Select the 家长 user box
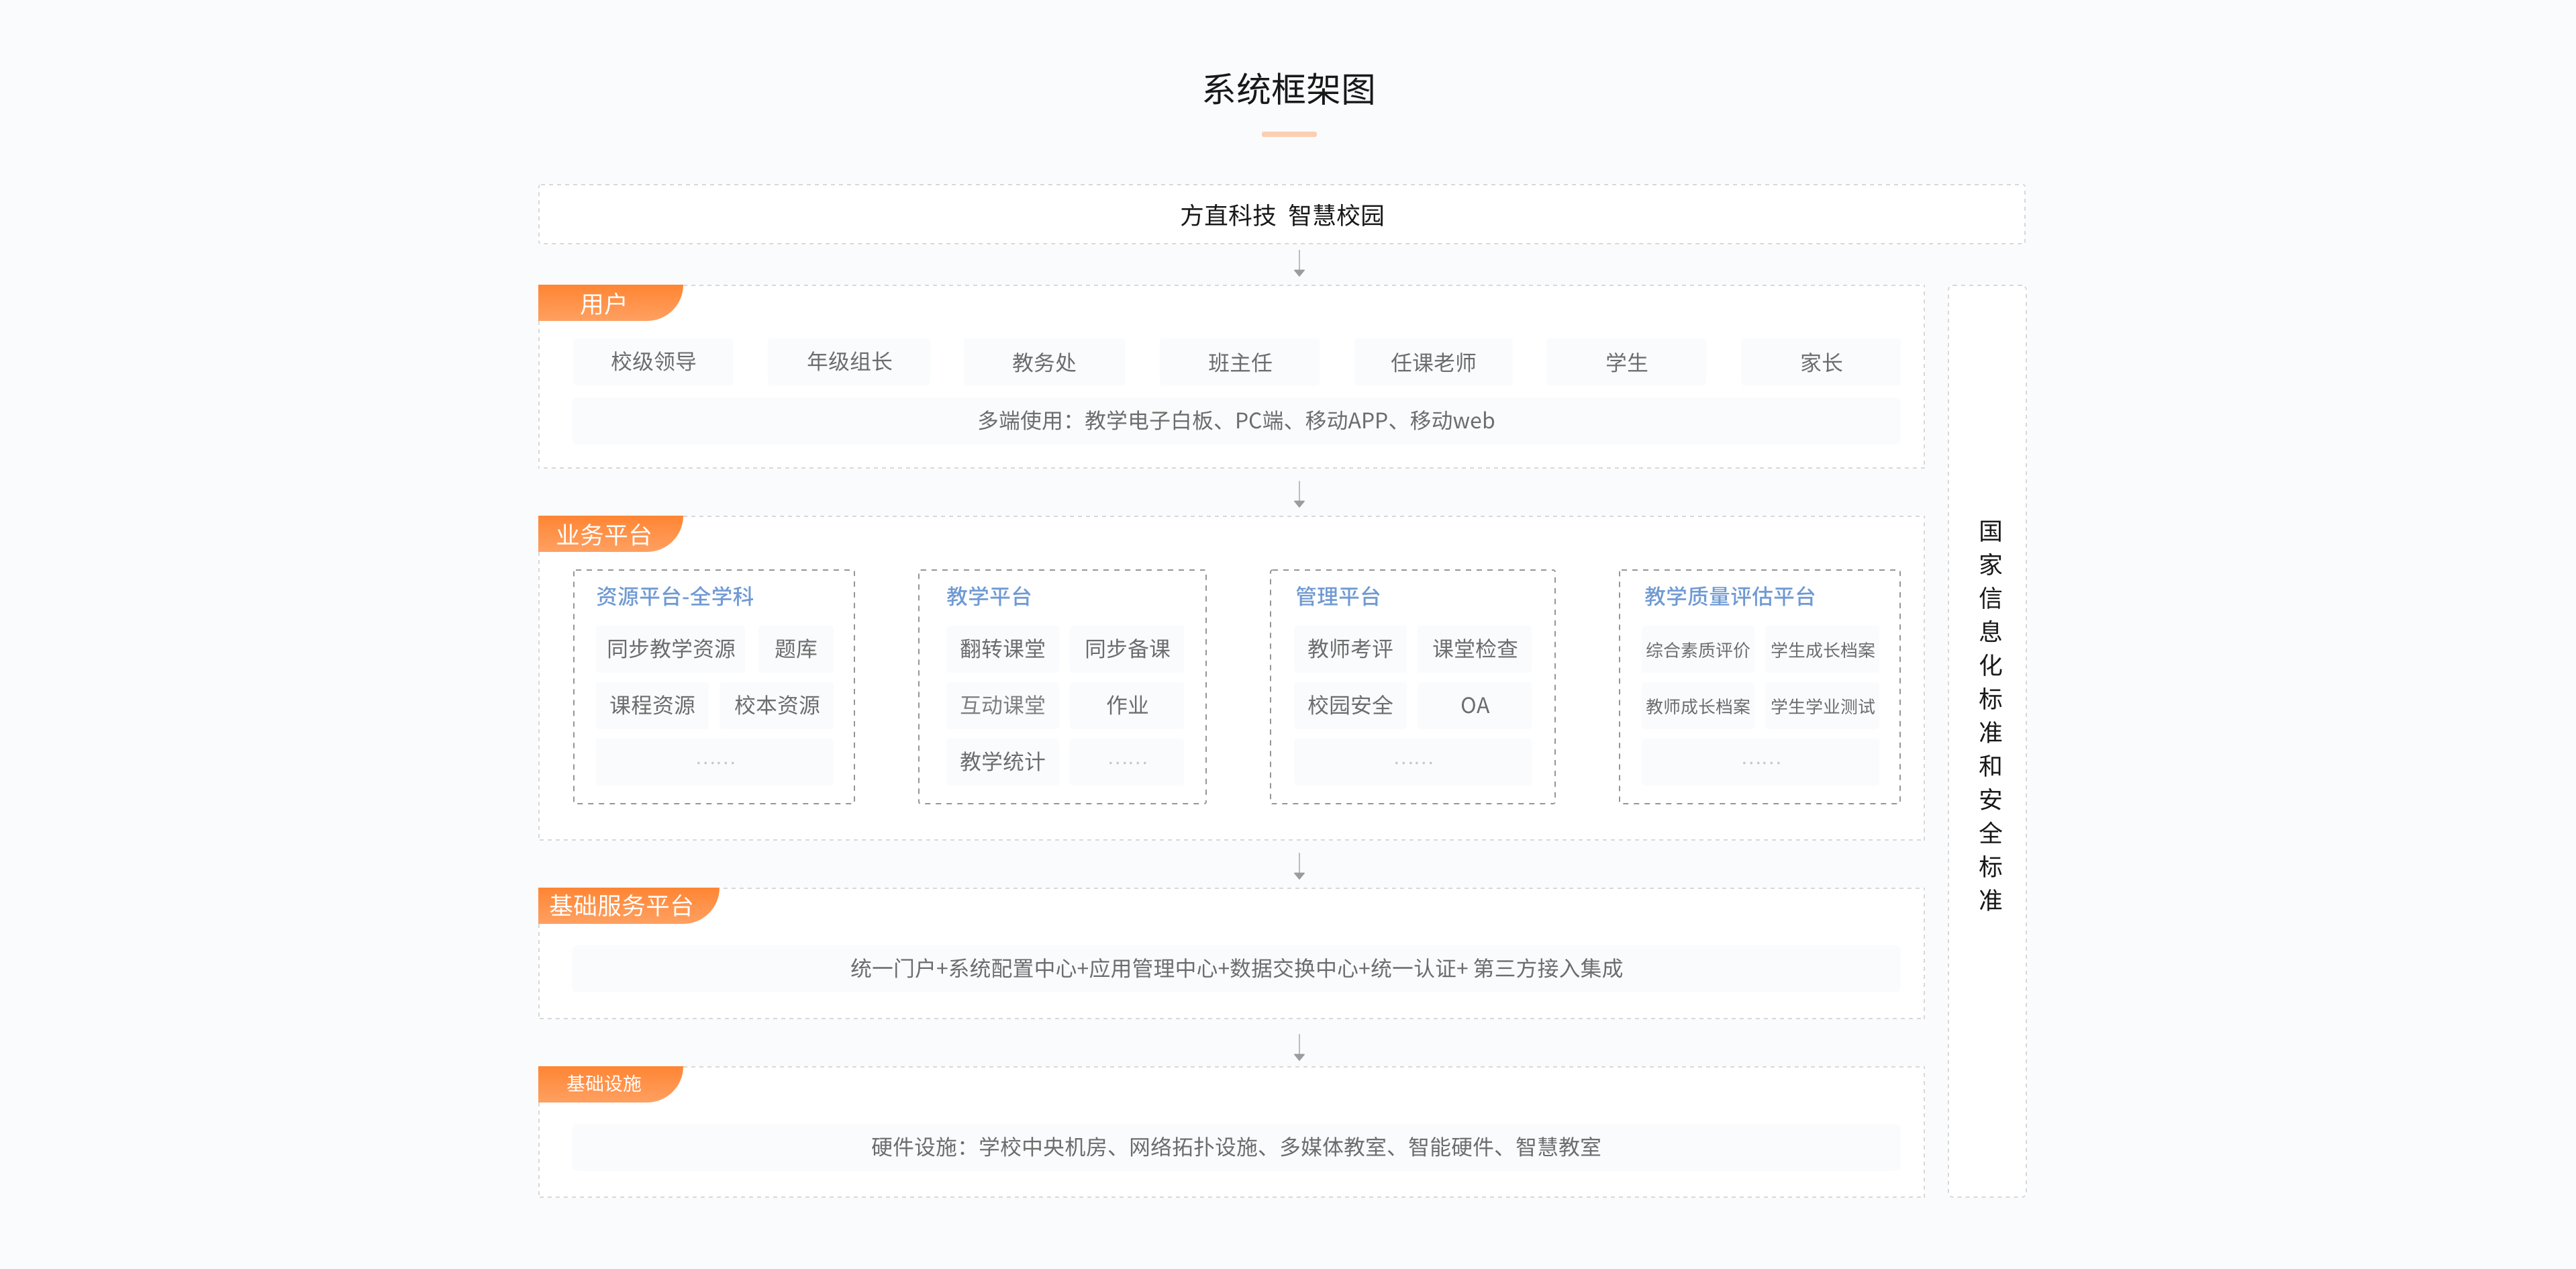 coord(1820,362)
